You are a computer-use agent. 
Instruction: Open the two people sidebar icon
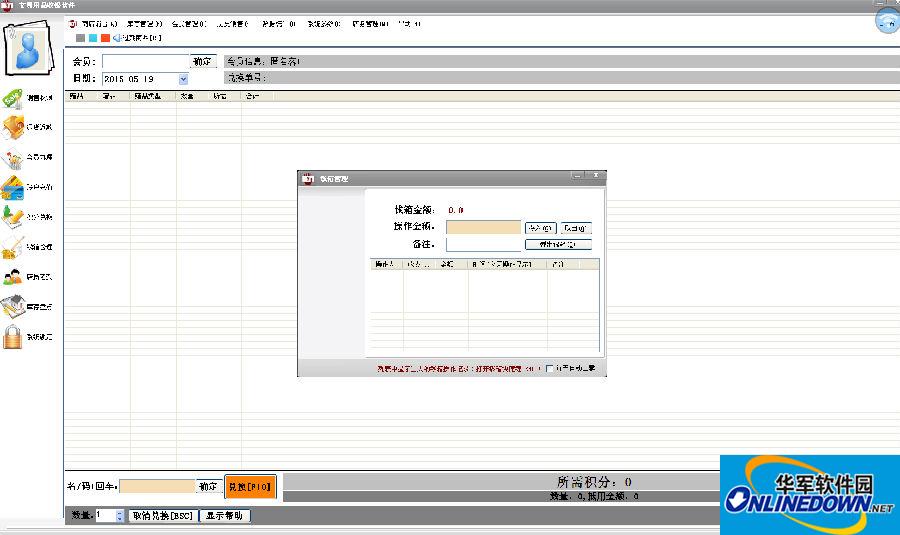(13, 277)
